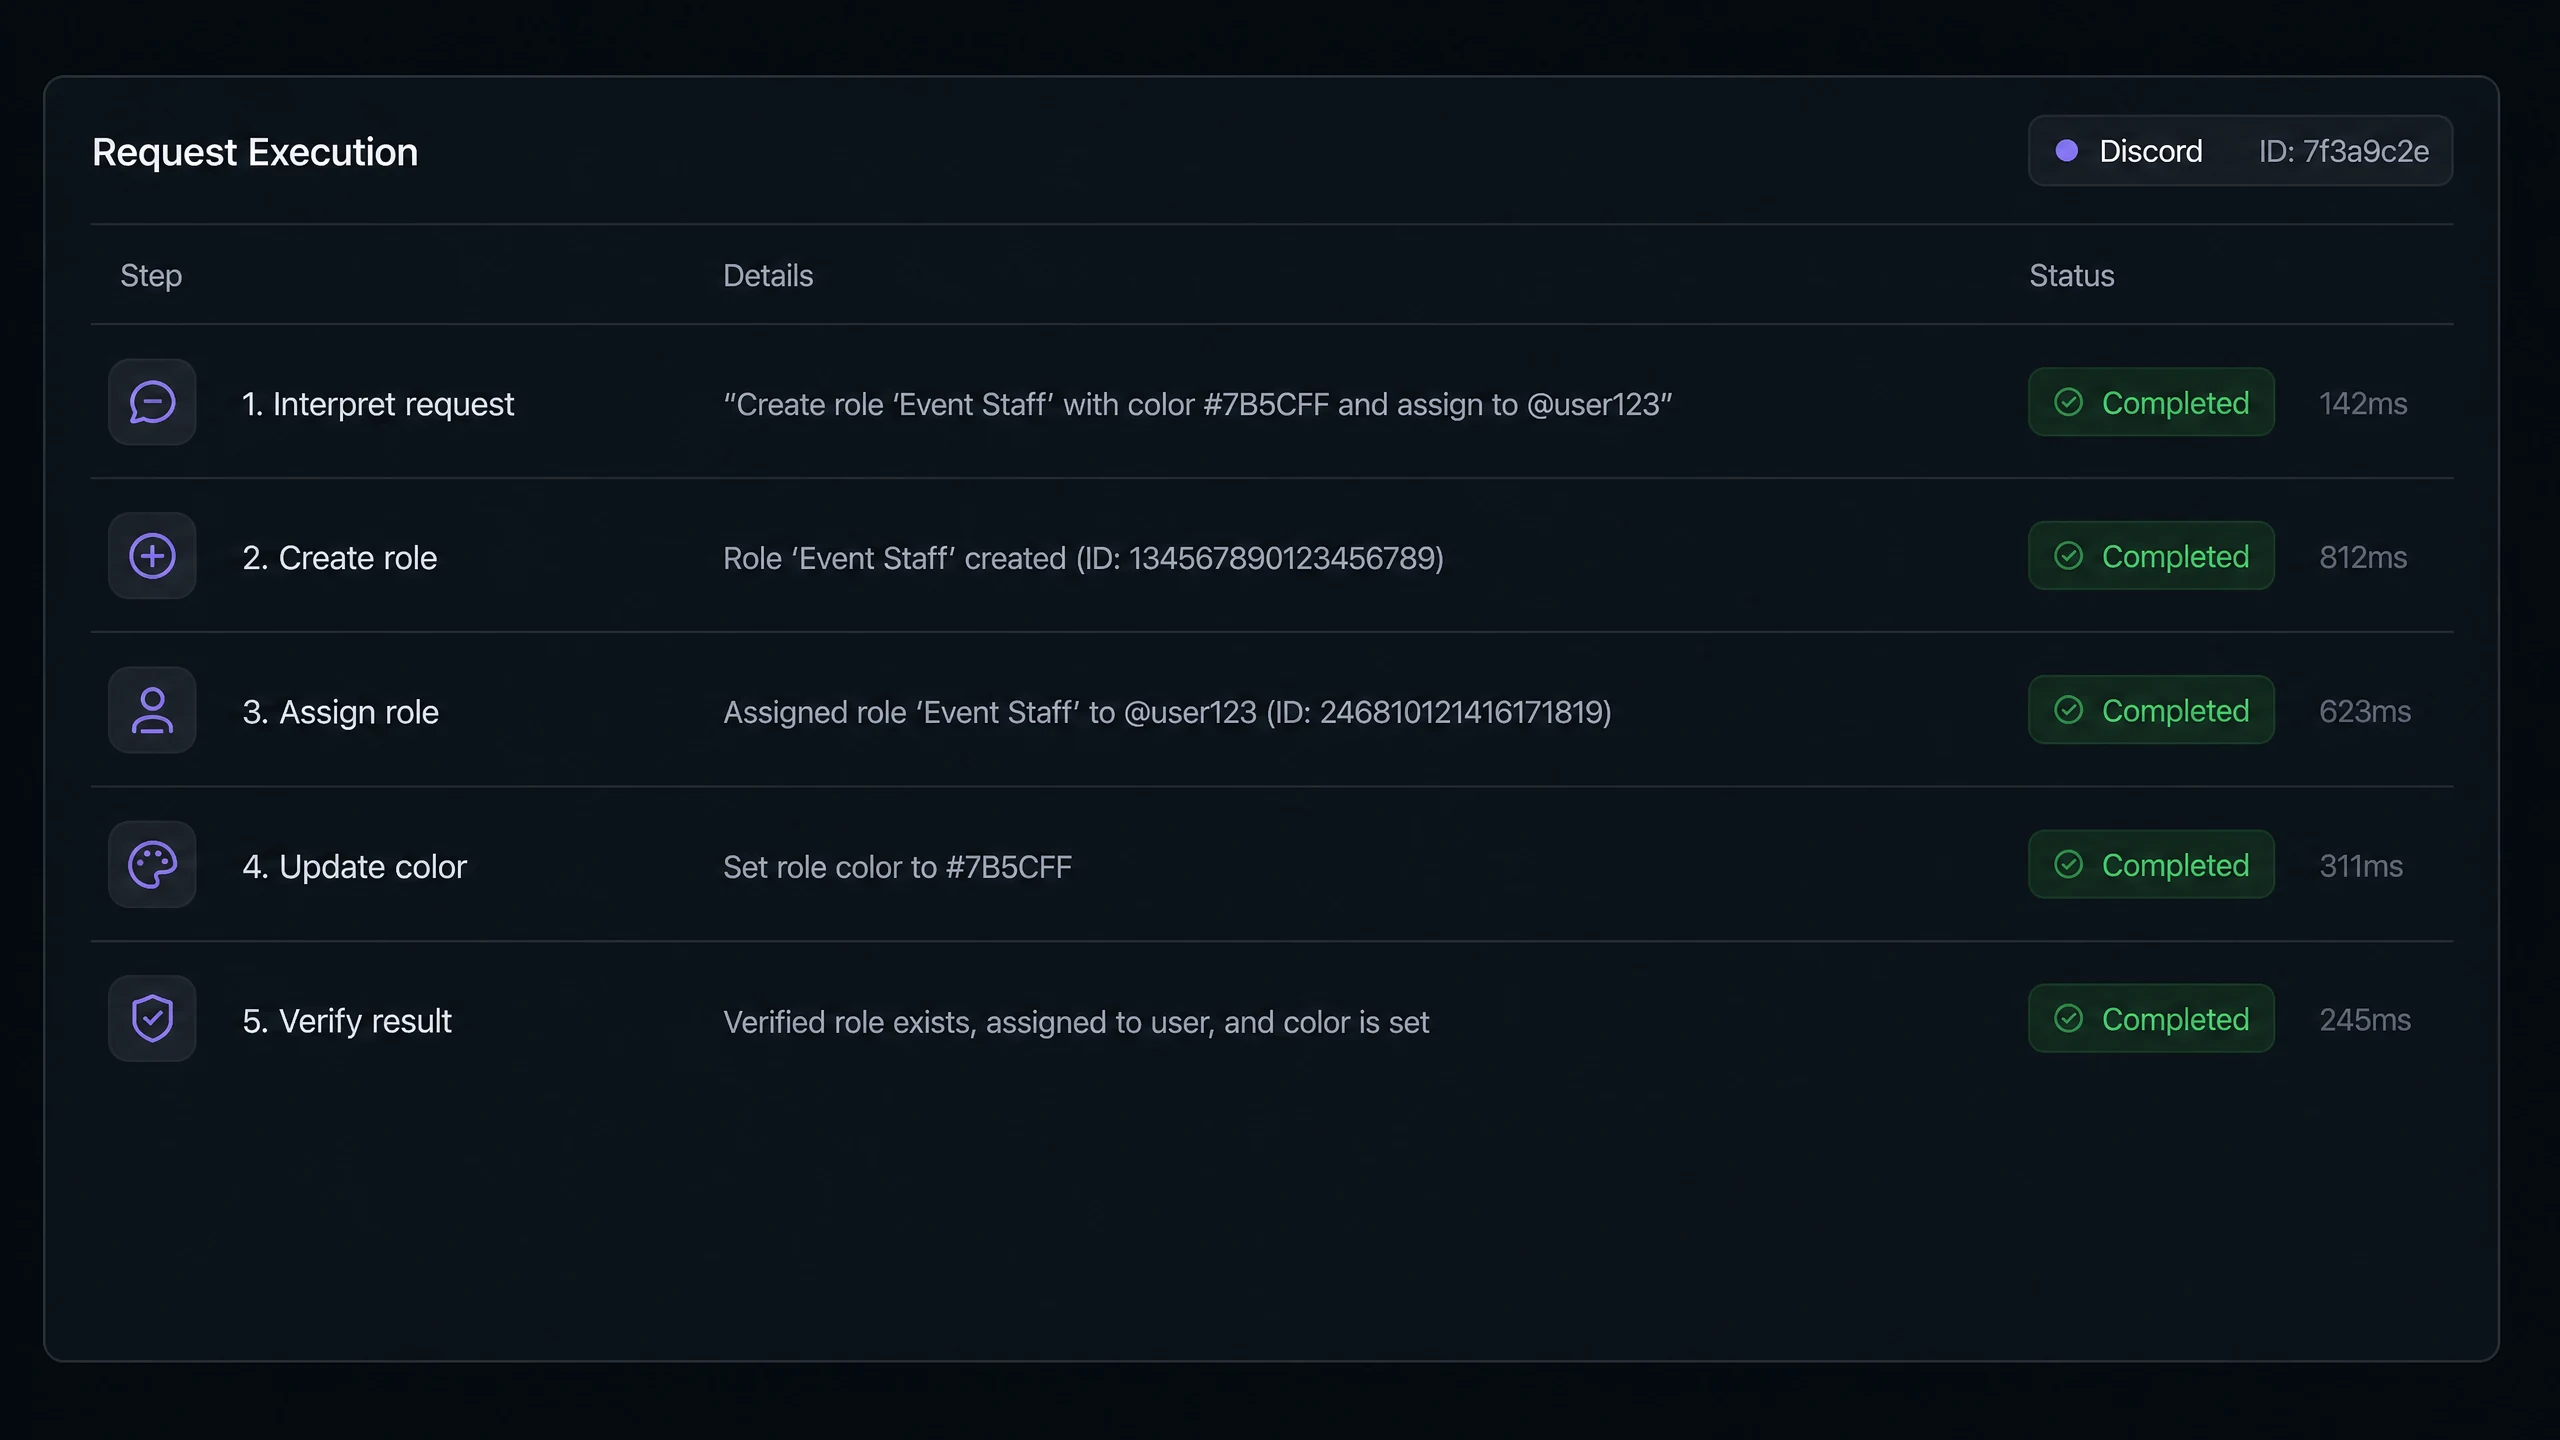2560x1440 pixels.
Task: Click the chat bubble icon for Interpret request
Action: point(152,402)
